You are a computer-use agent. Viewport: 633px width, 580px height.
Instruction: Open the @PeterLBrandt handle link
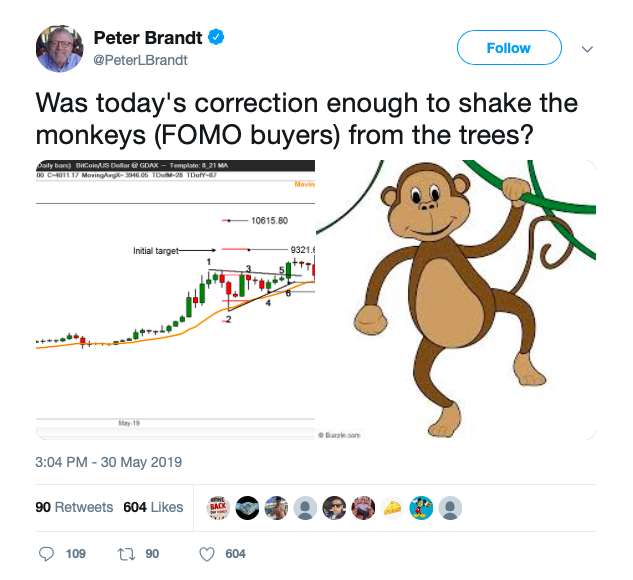click(x=140, y=60)
